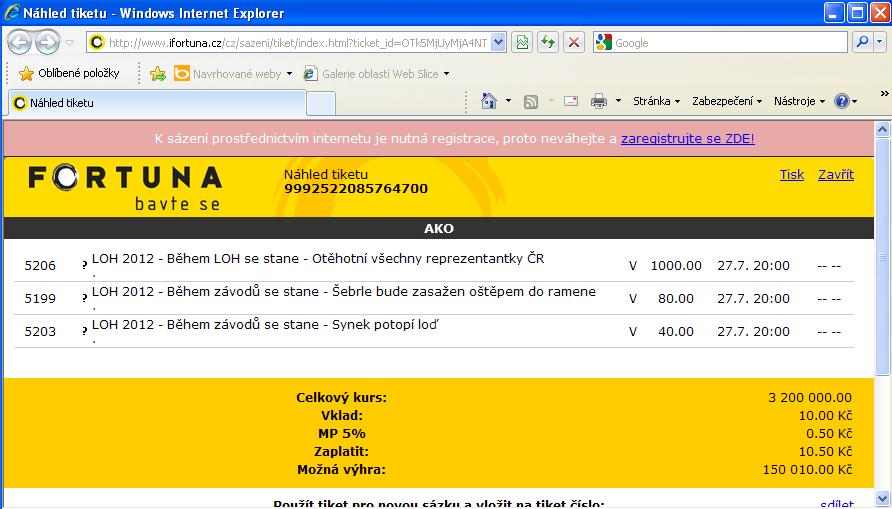This screenshot has width=892, height=509.
Task: Select bet number 5206
Action: (x=40, y=266)
